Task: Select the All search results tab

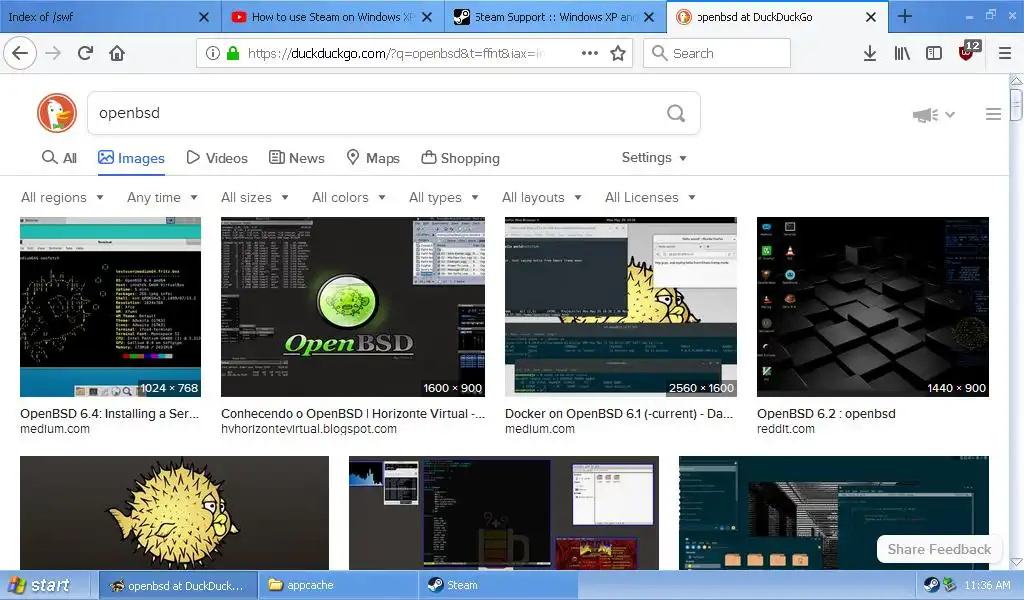Action: (x=59, y=158)
